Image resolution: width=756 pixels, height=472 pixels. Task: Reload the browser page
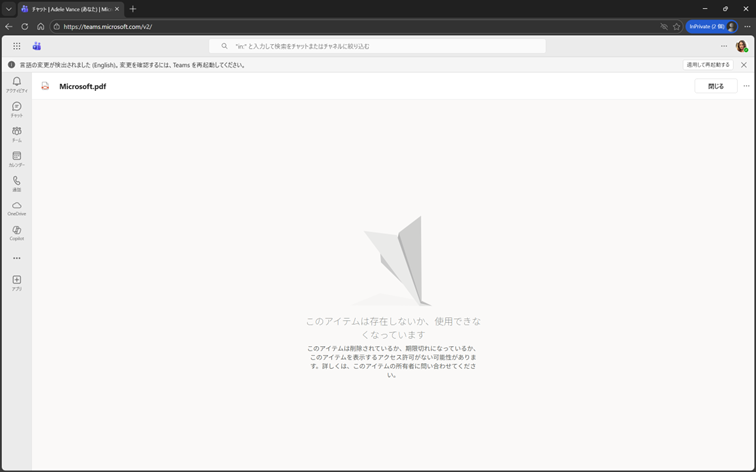pyautogui.click(x=25, y=27)
